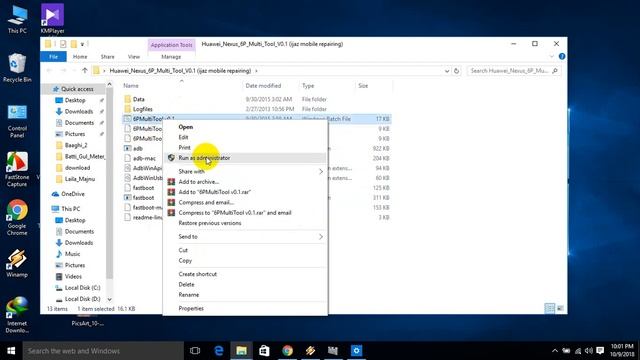The height and width of the screenshot is (360, 640).
Task: Select the Data folder row
Action: [257, 99]
